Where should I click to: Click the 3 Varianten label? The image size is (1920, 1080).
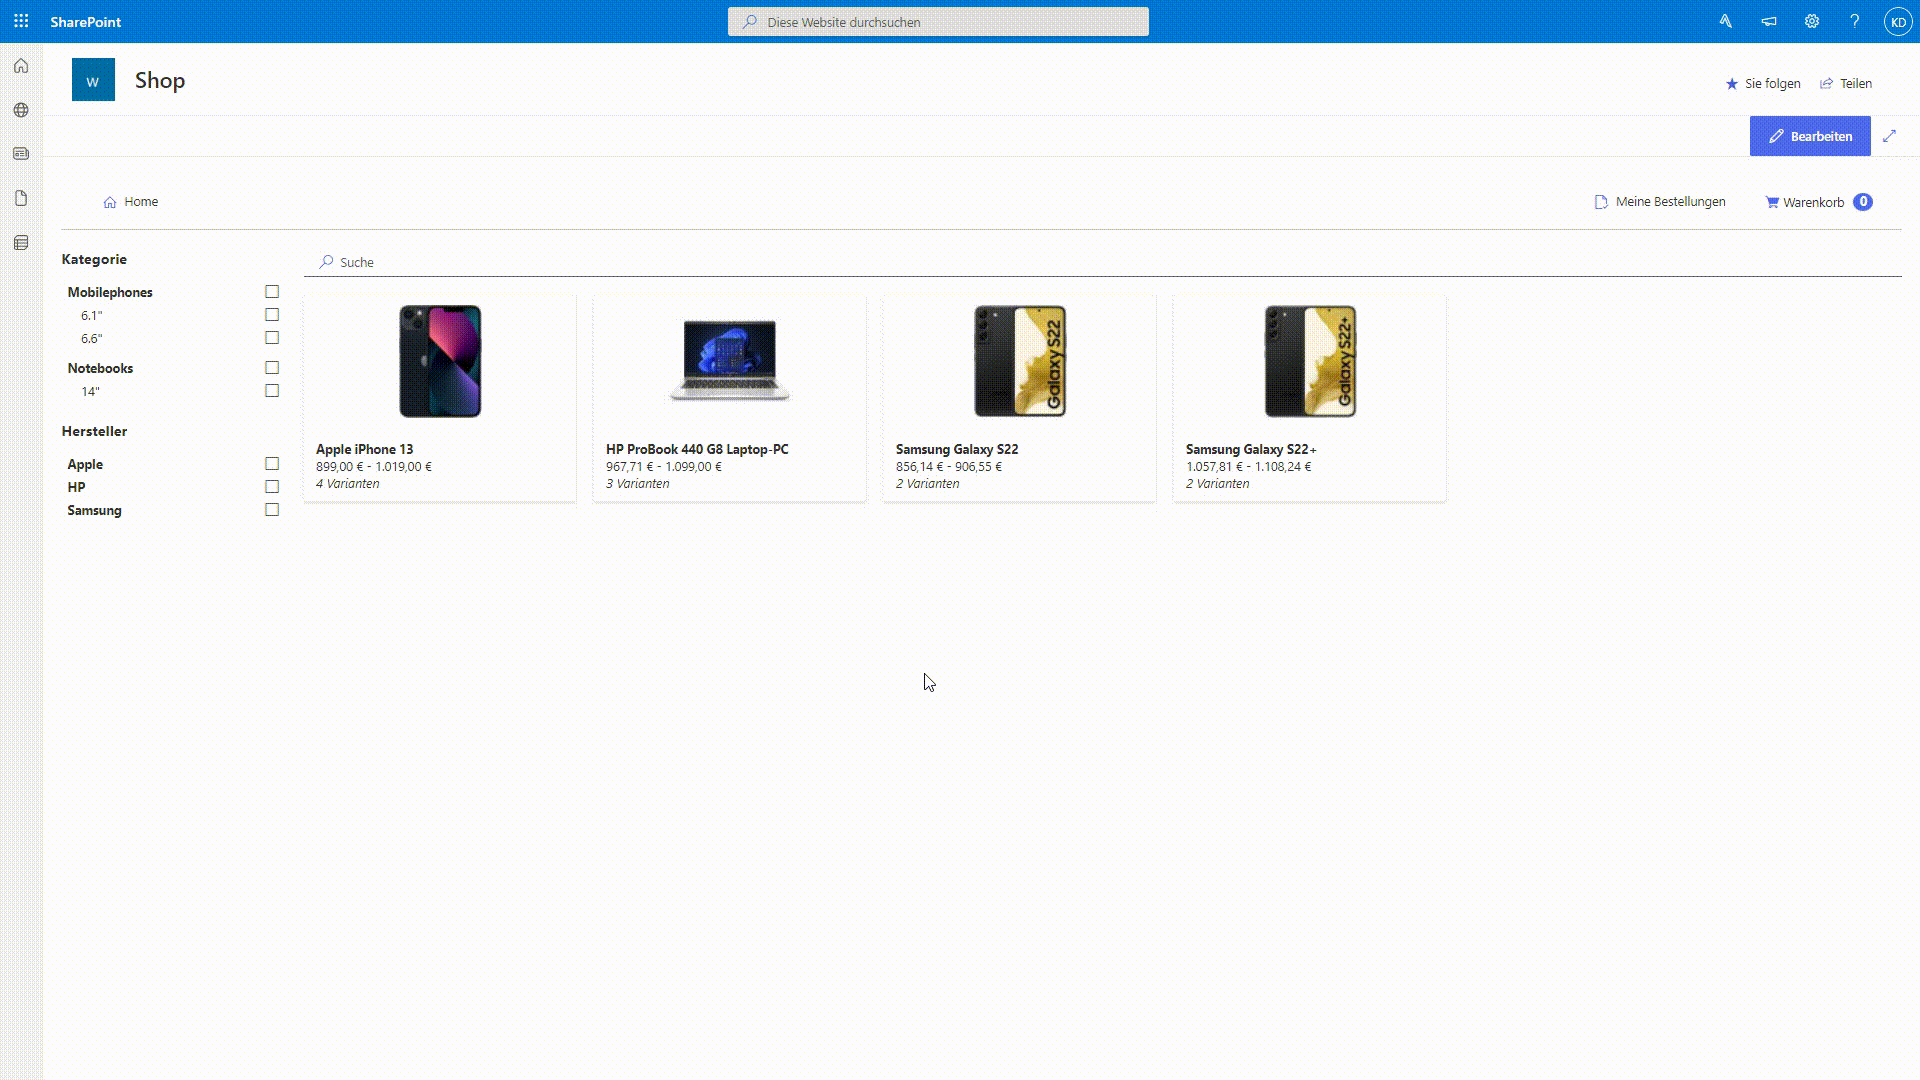[x=638, y=484]
